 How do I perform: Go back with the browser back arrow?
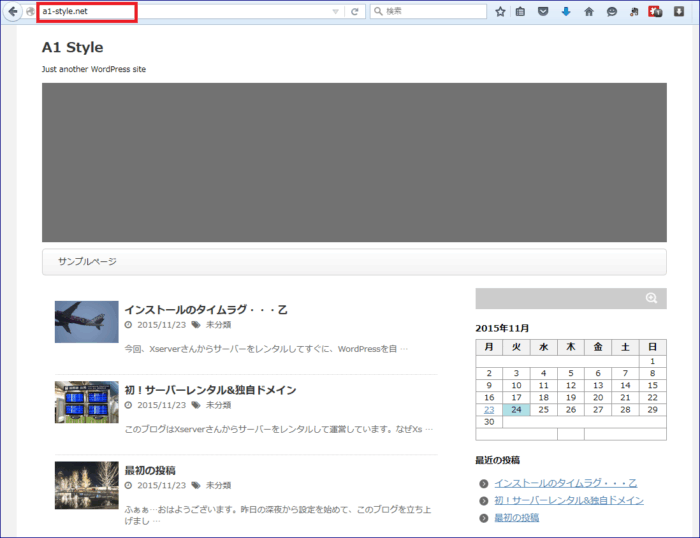(x=13, y=11)
